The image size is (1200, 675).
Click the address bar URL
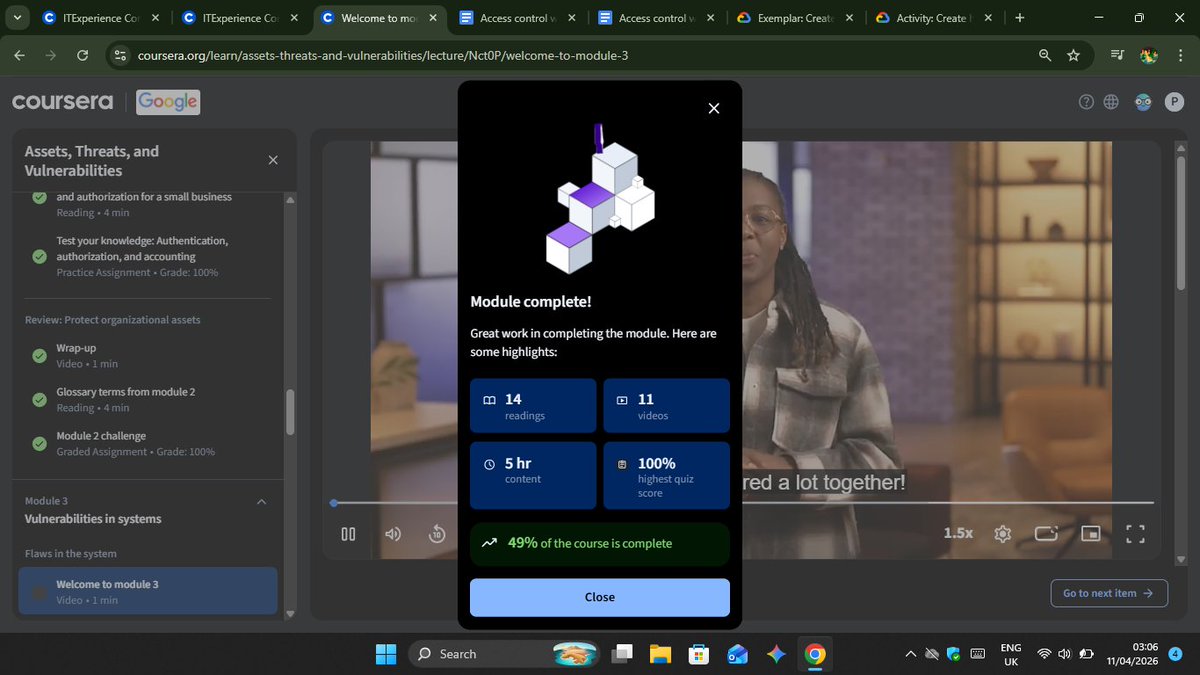click(x=382, y=56)
